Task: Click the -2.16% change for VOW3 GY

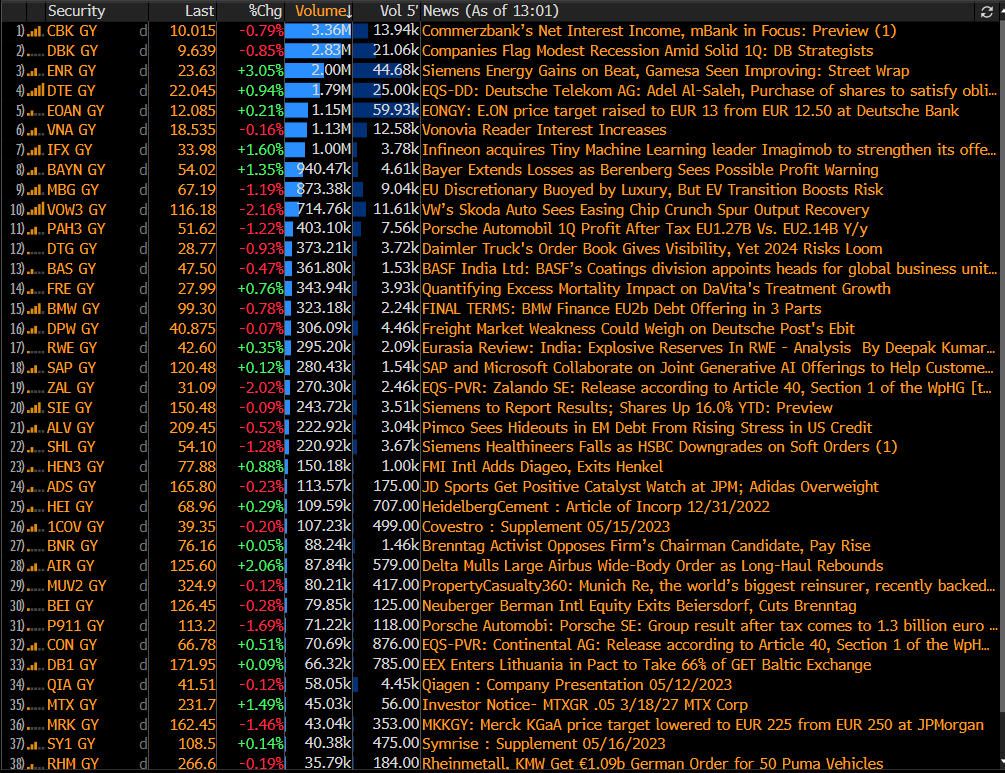Action: (x=262, y=210)
